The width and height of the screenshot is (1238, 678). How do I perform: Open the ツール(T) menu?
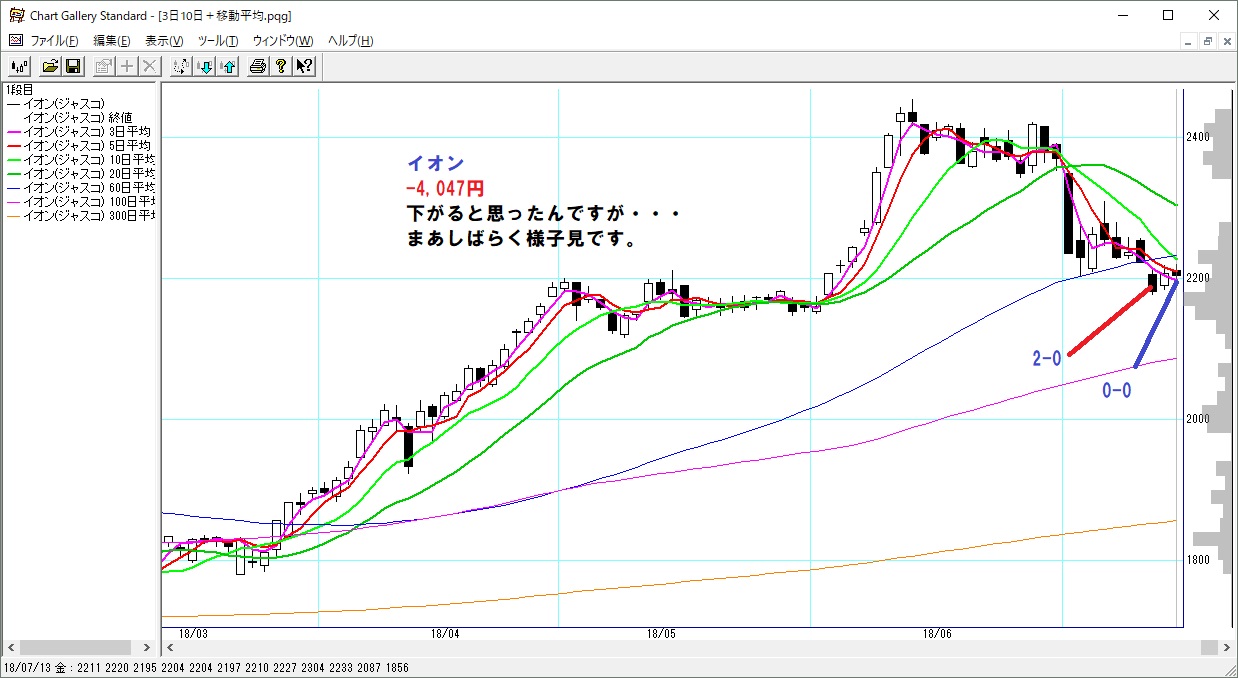[218, 41]
